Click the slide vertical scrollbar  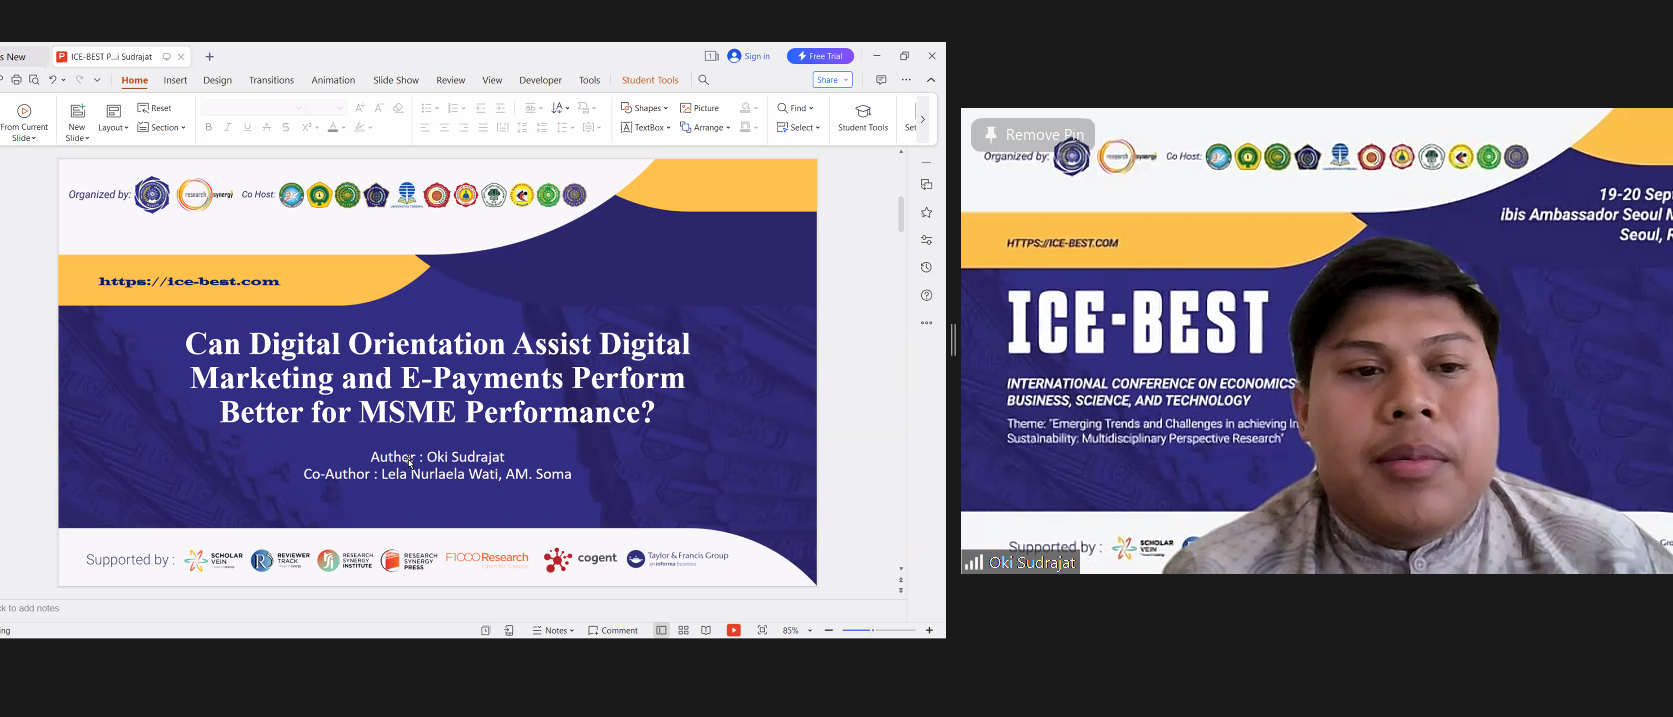point(901,214)
